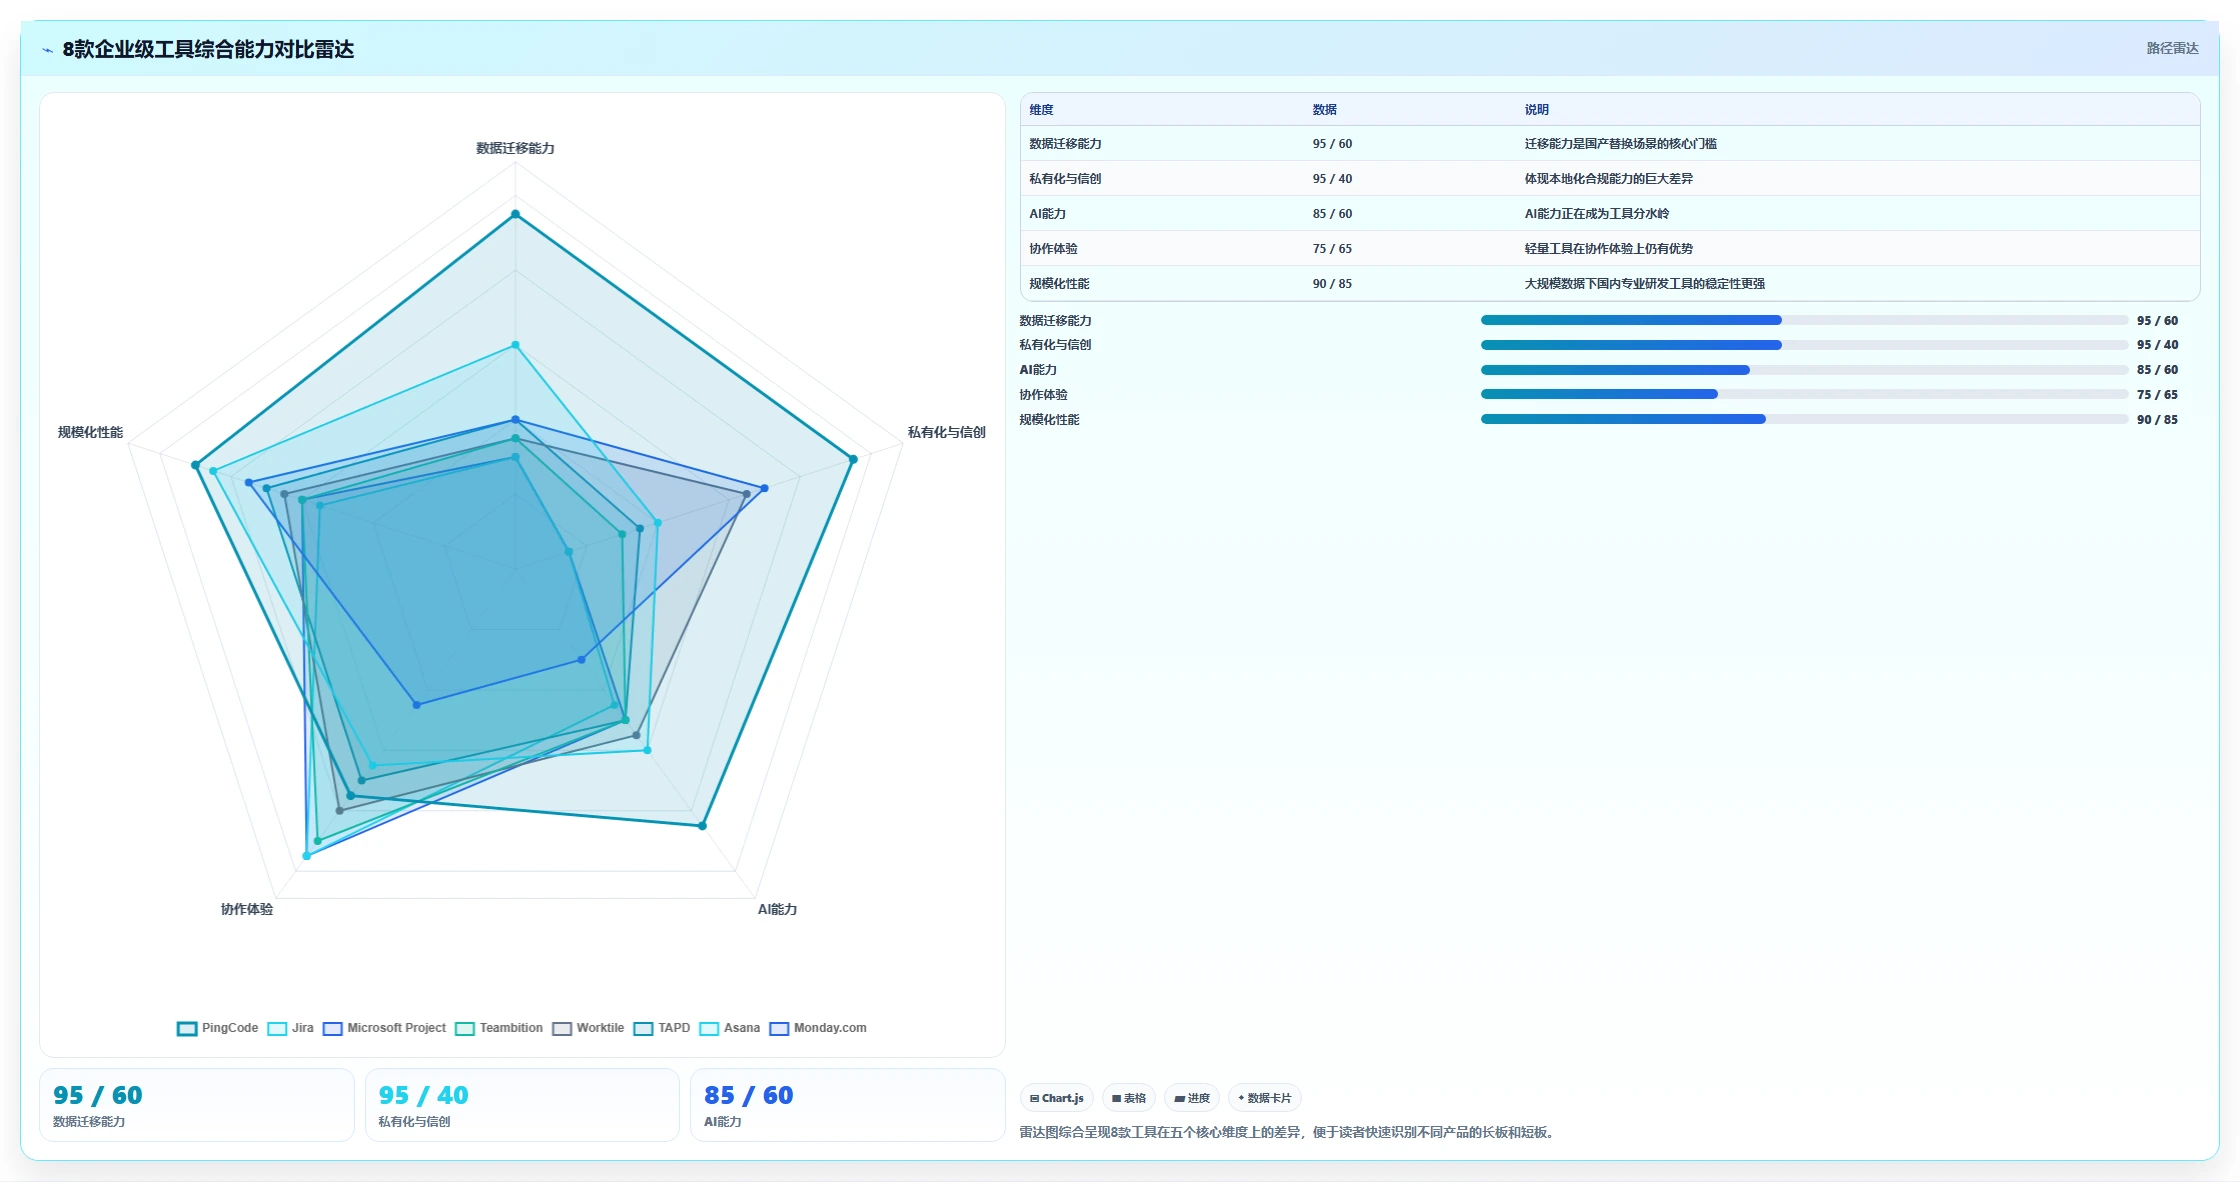Click PingCode's outermost point on 数据迁移能力 axis

click(x=515, y=214)
